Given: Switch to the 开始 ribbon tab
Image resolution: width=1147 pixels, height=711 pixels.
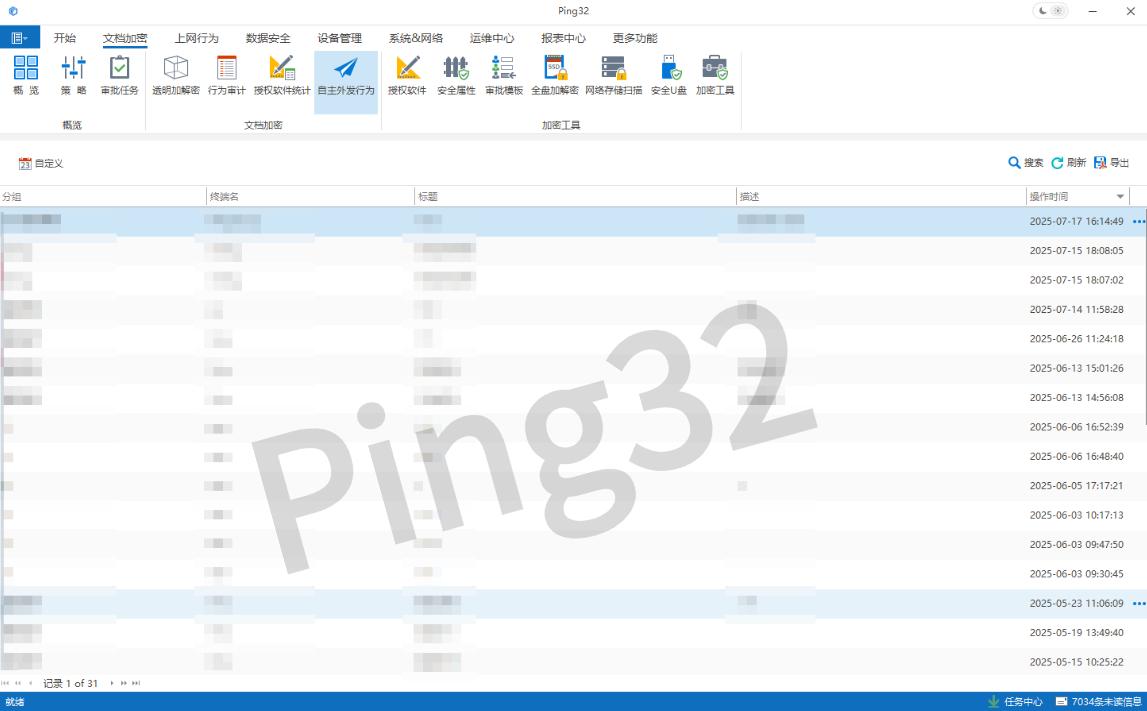Looking at the screenshot, I should pyautogui.click(x=64, y=38).
